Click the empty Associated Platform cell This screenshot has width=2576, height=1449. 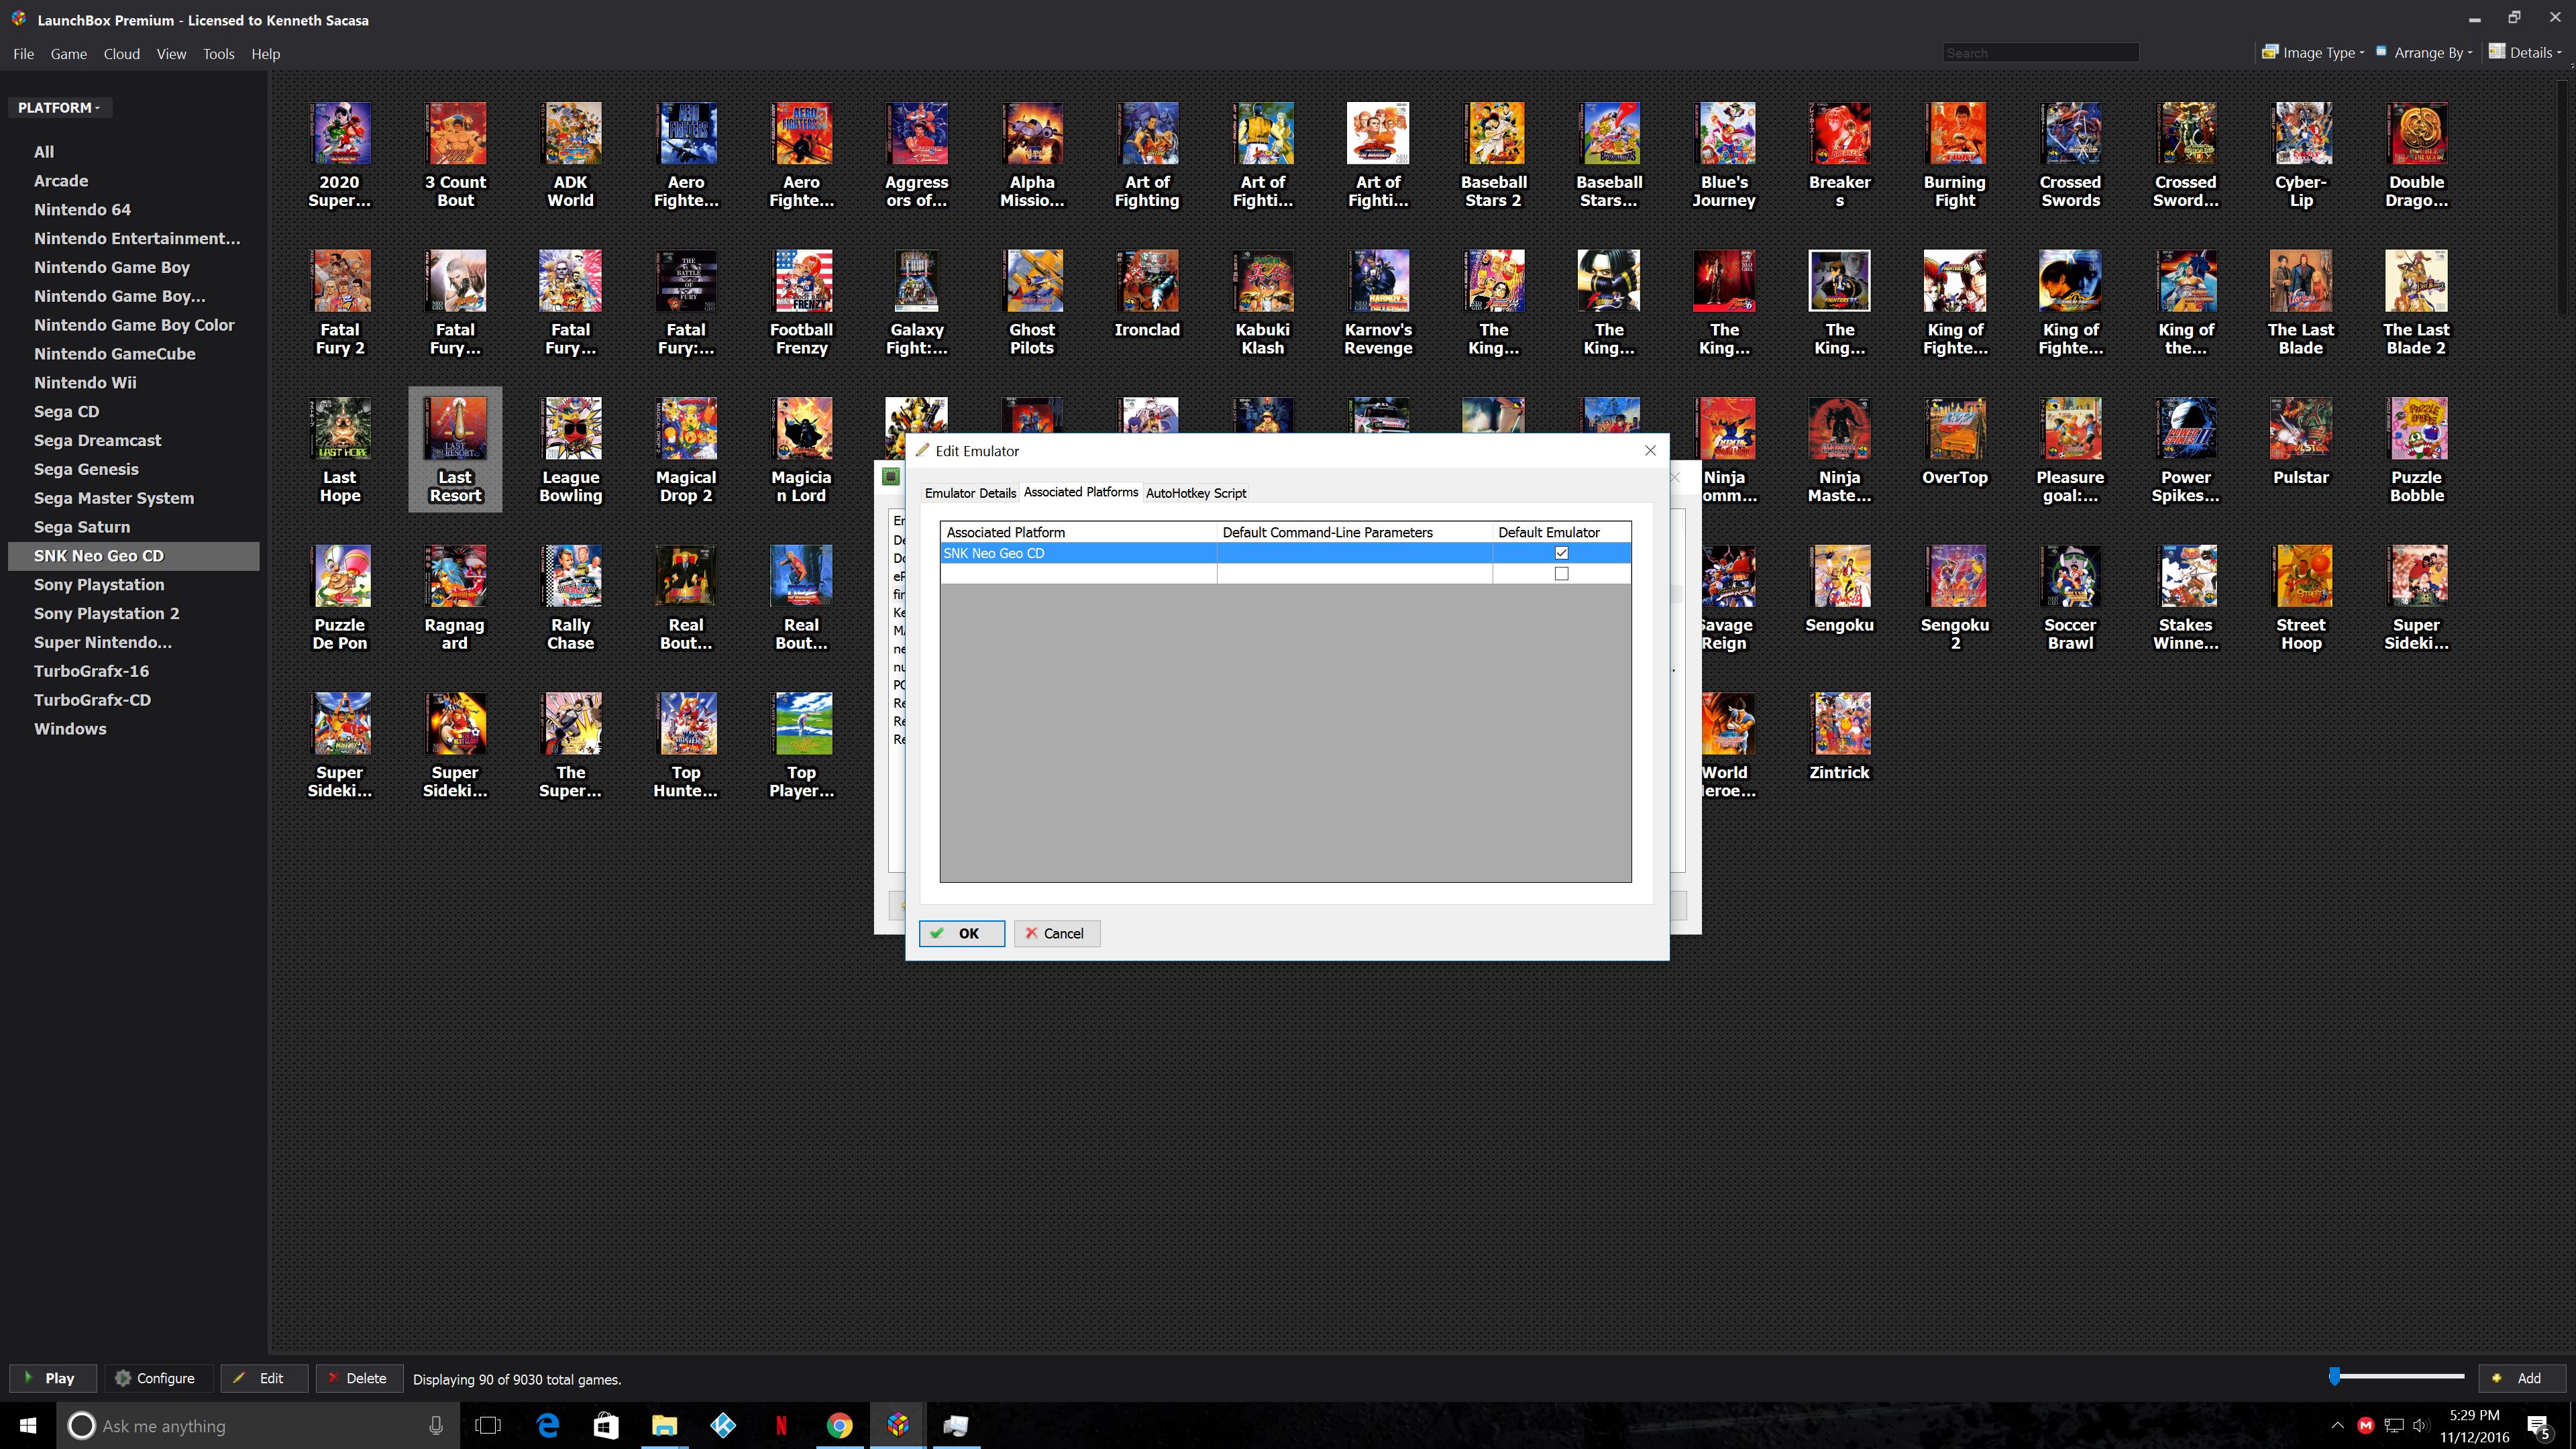pos(1078,574)
